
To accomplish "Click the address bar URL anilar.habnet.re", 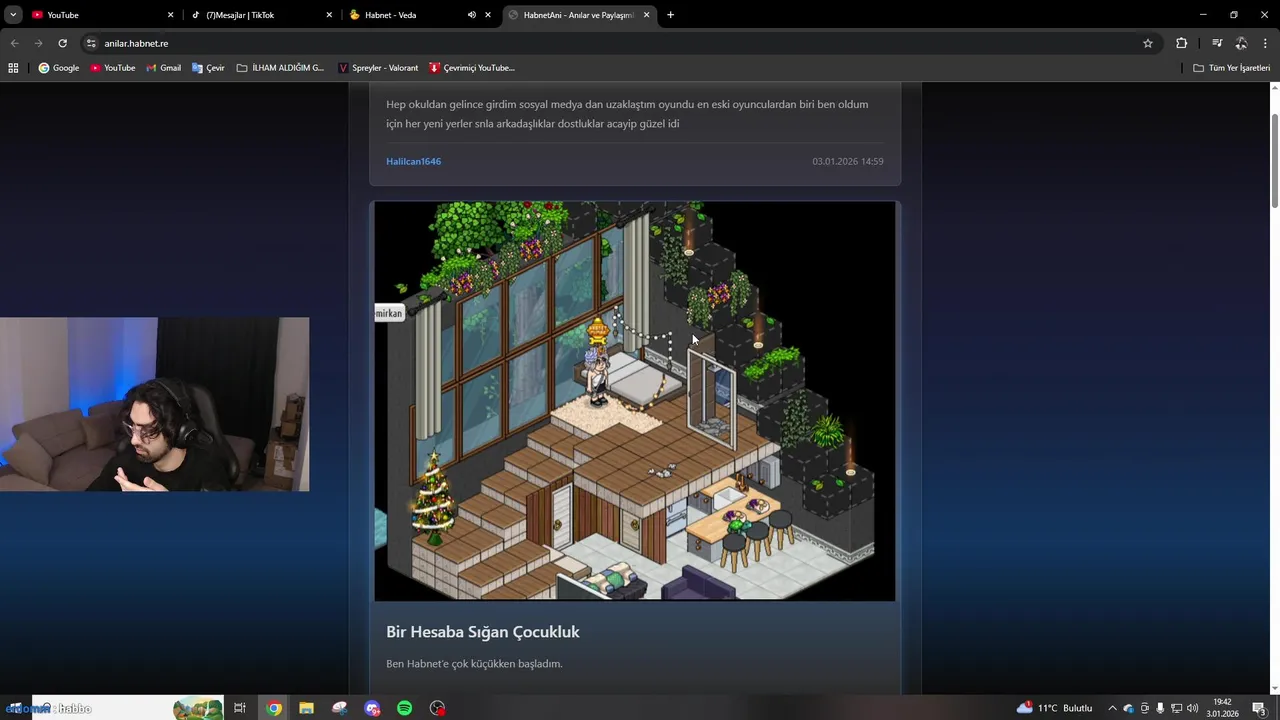I will pyautogui.click(x=136, y=43).
